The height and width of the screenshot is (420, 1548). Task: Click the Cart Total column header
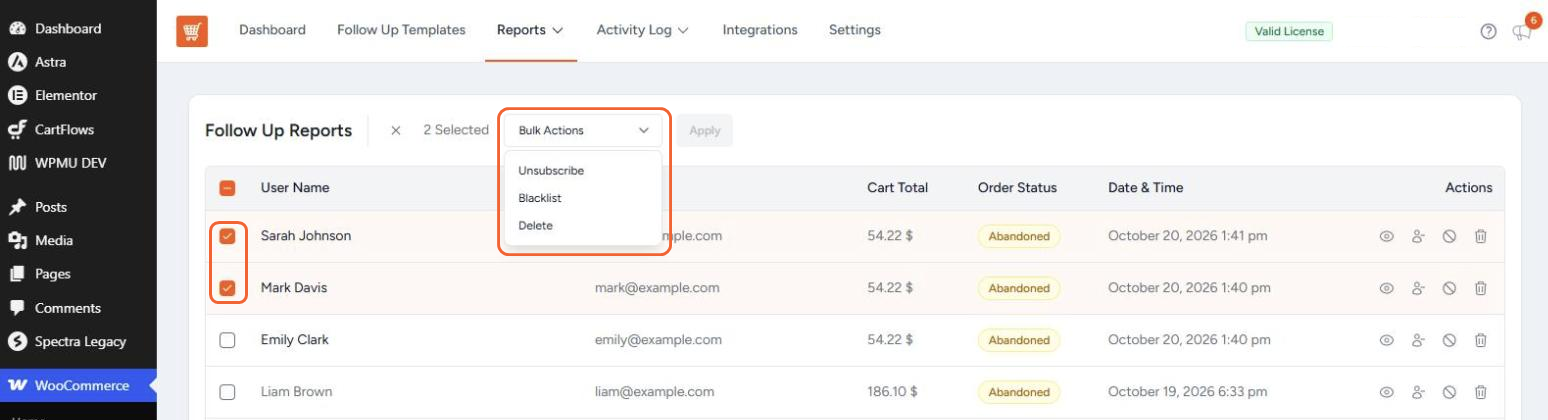(x=897, y=188)
